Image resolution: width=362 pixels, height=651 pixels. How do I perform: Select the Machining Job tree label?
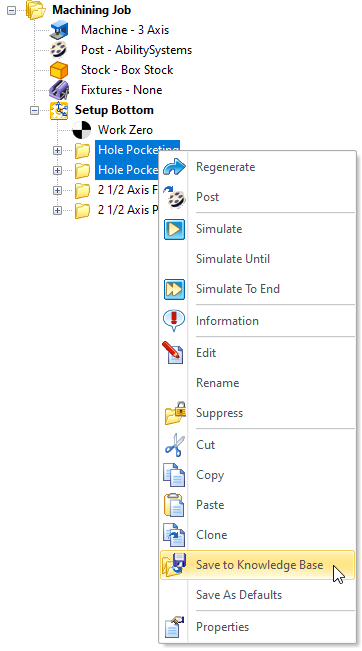91,10
